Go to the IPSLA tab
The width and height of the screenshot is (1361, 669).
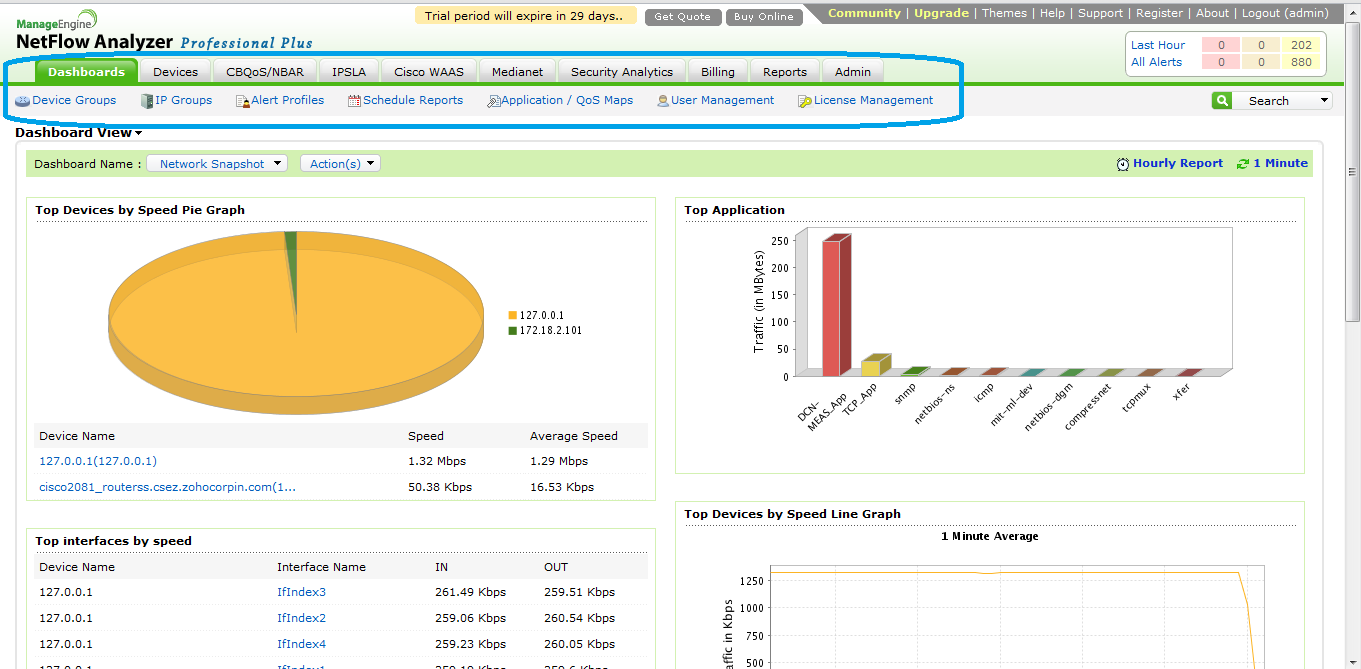(349, 72)
